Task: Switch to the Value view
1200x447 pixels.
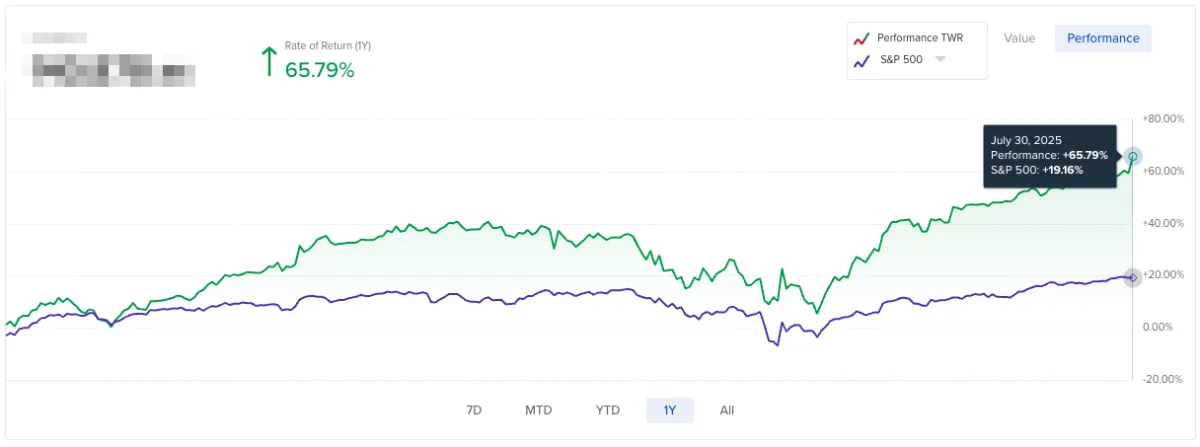Action: 1019,39
